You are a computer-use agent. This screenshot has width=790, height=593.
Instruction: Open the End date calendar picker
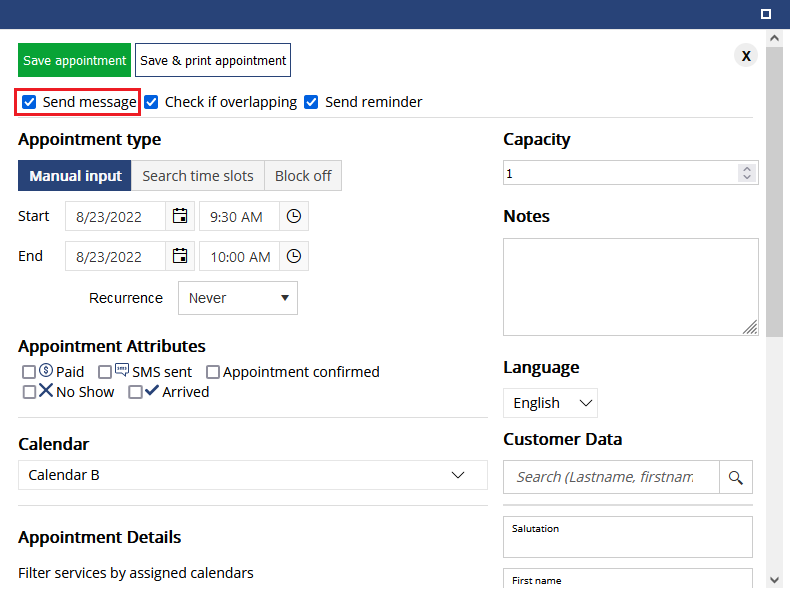point(180,256)
